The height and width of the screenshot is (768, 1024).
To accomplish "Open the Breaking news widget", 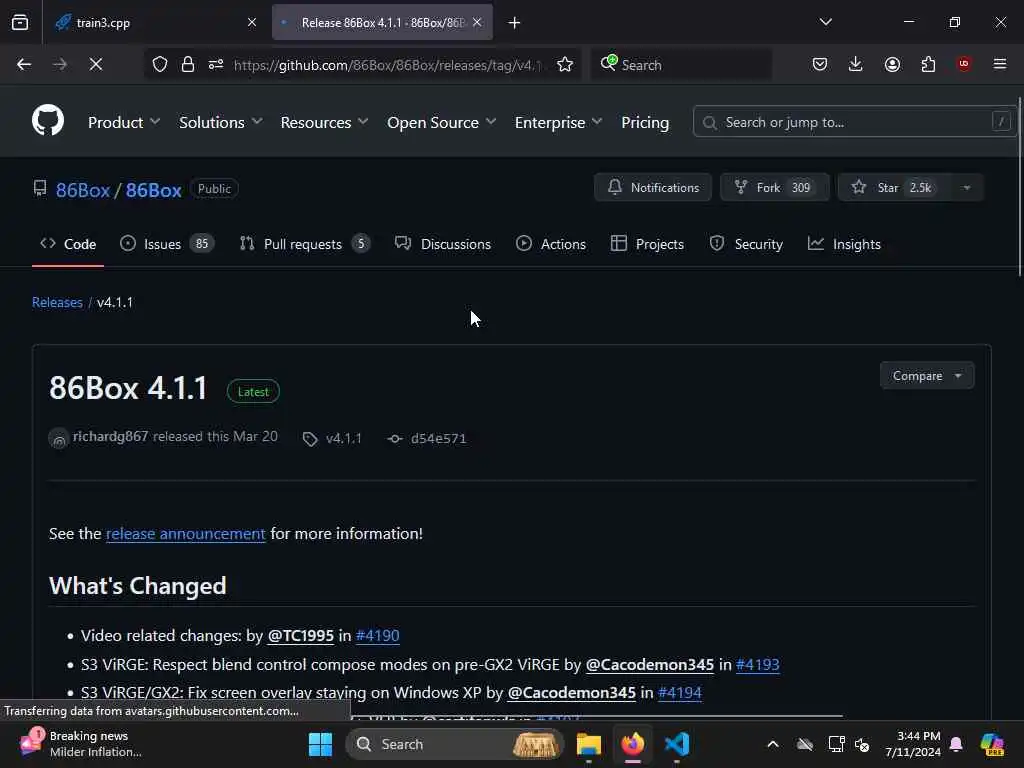I will 82,744.
